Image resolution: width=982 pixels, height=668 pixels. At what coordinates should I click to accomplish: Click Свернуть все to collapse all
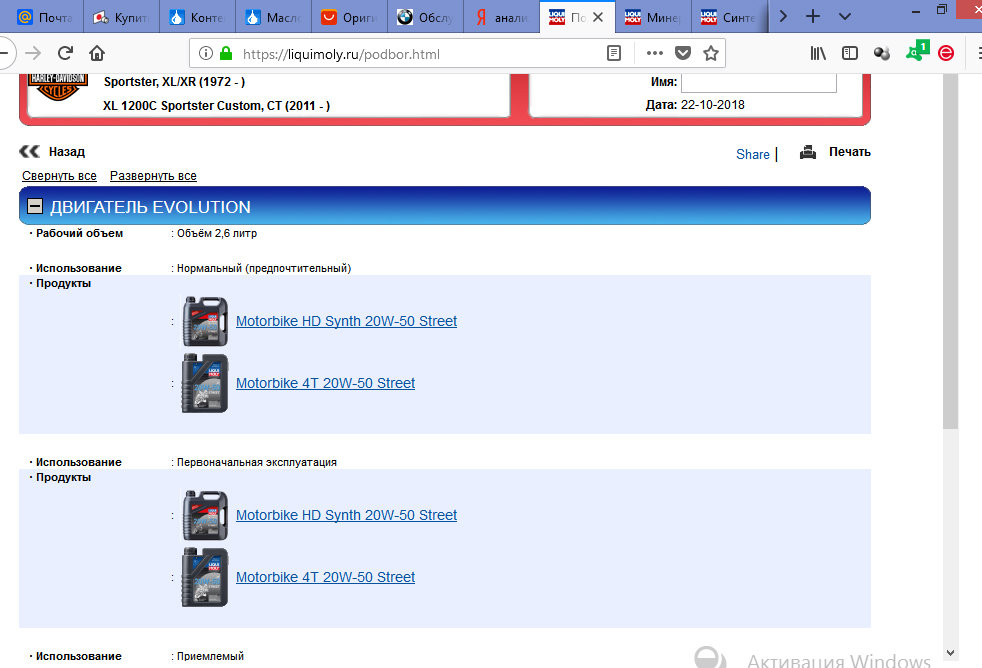(x=59, y=176)
